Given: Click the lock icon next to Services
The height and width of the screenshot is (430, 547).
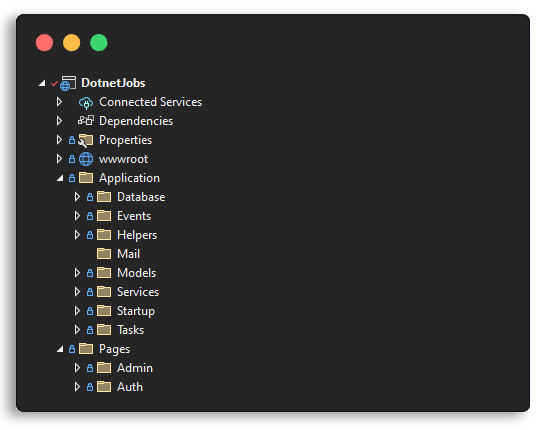Looking at the screenshot, I should point(90,292).
